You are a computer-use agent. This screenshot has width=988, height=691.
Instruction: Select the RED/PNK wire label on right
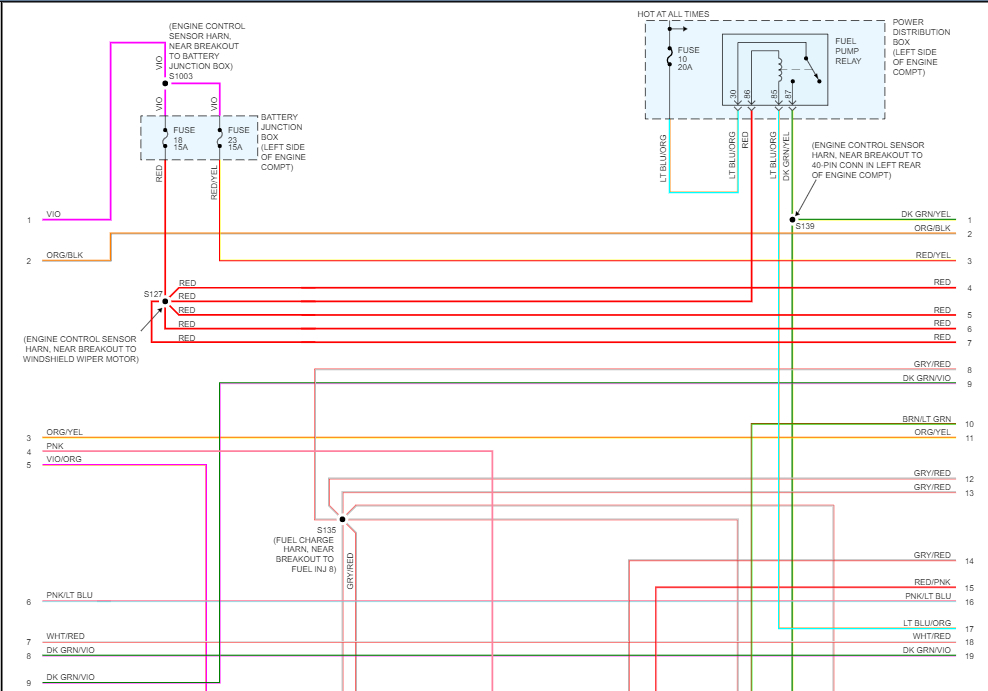coord(932,582)
